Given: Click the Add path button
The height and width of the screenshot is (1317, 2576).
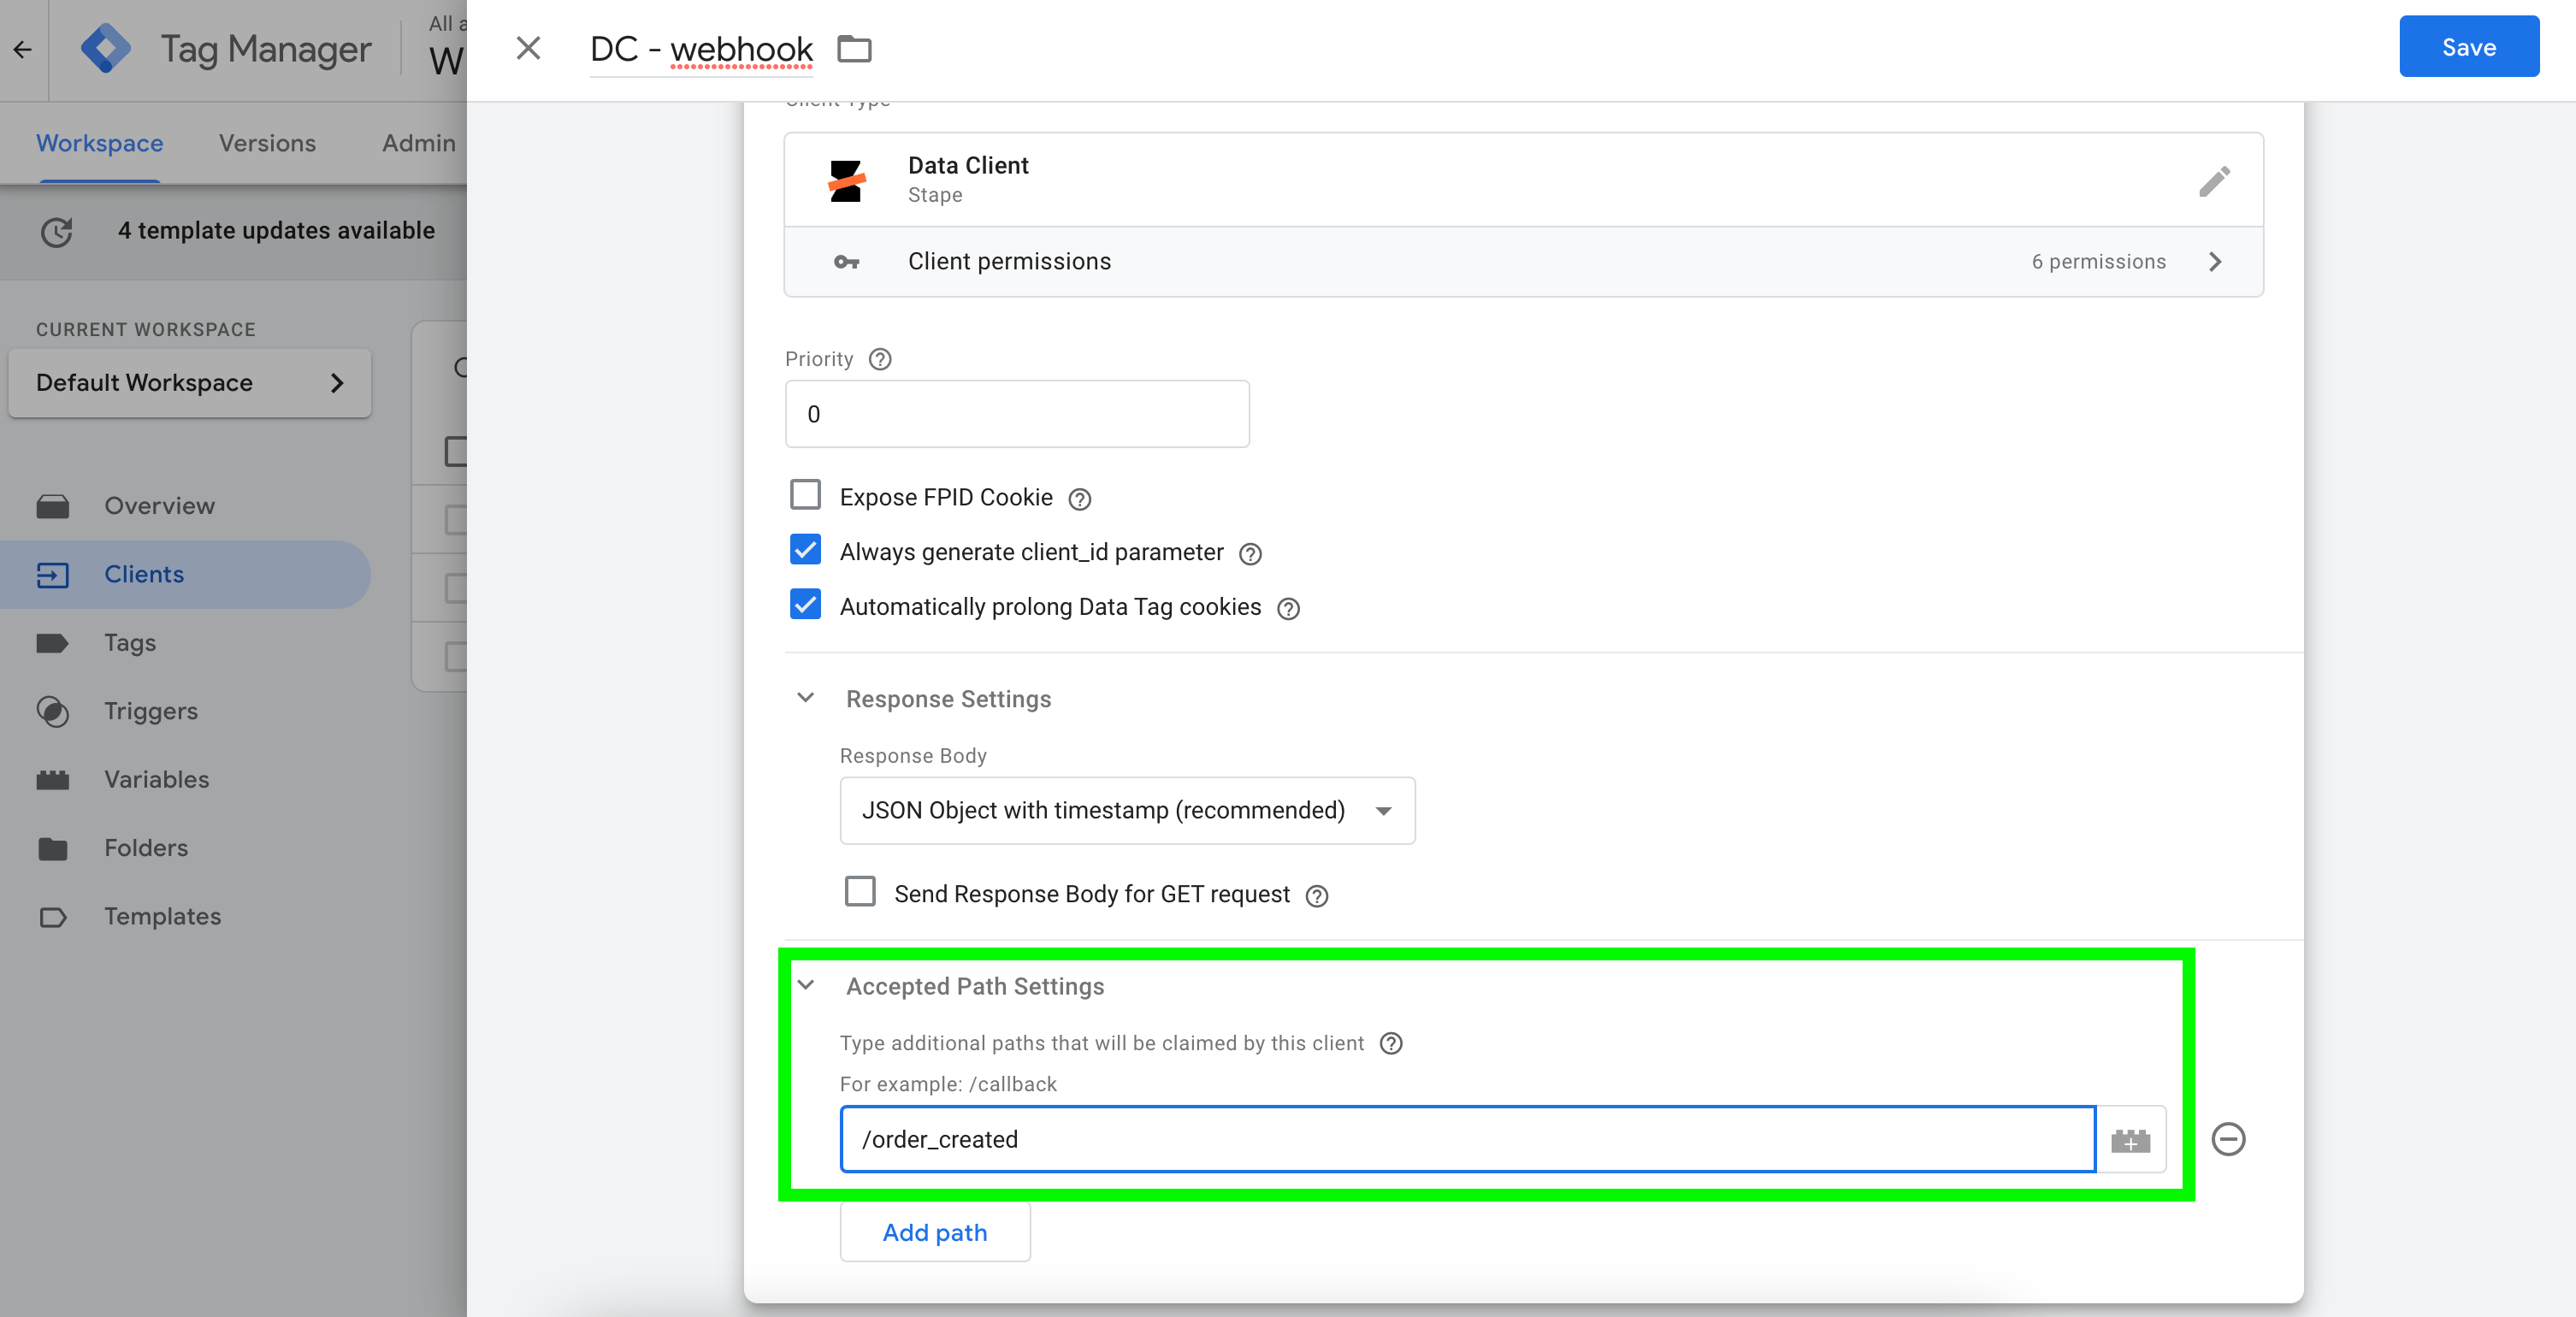Looking at the screenshot, I should [935, 1232].
